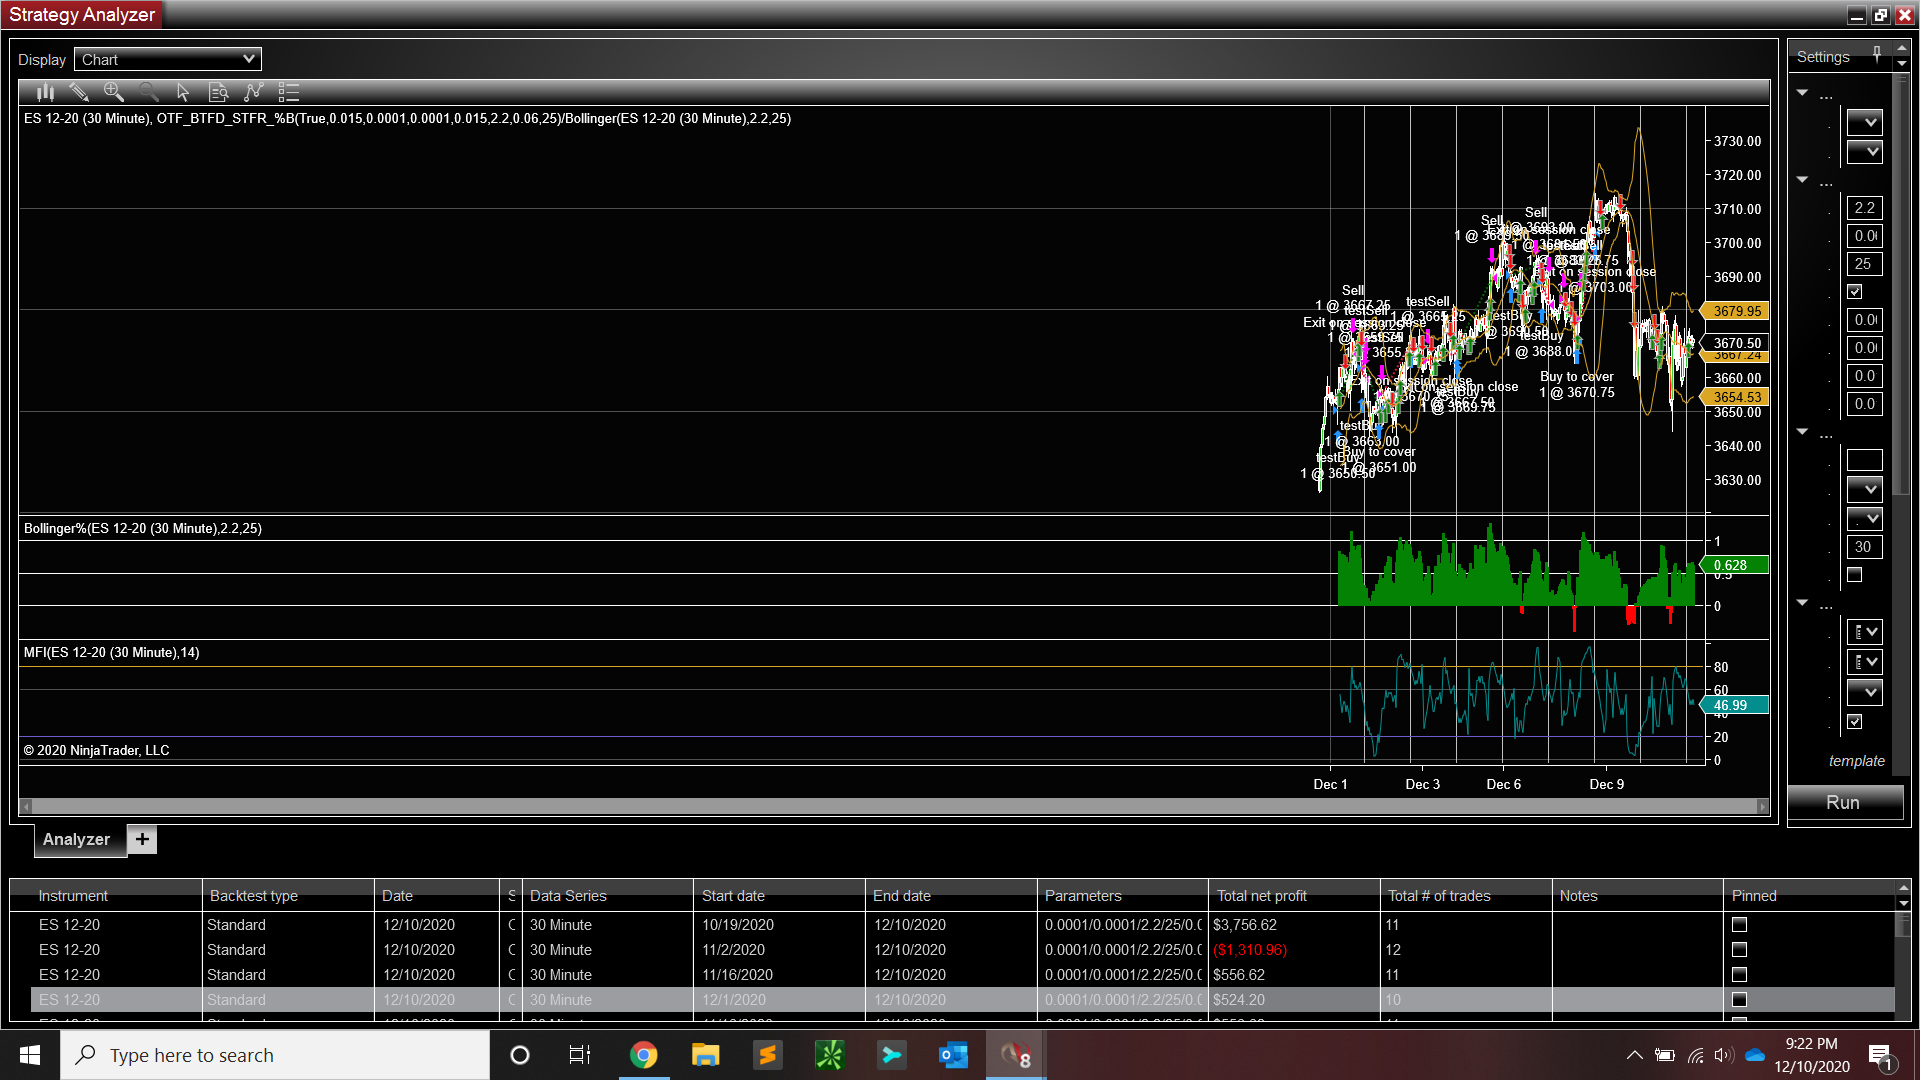The width and height of the screenshot is (1920, 1080).
Task: Open the top dropdown in Settings panel
Action: click(x=1864, y=122)
